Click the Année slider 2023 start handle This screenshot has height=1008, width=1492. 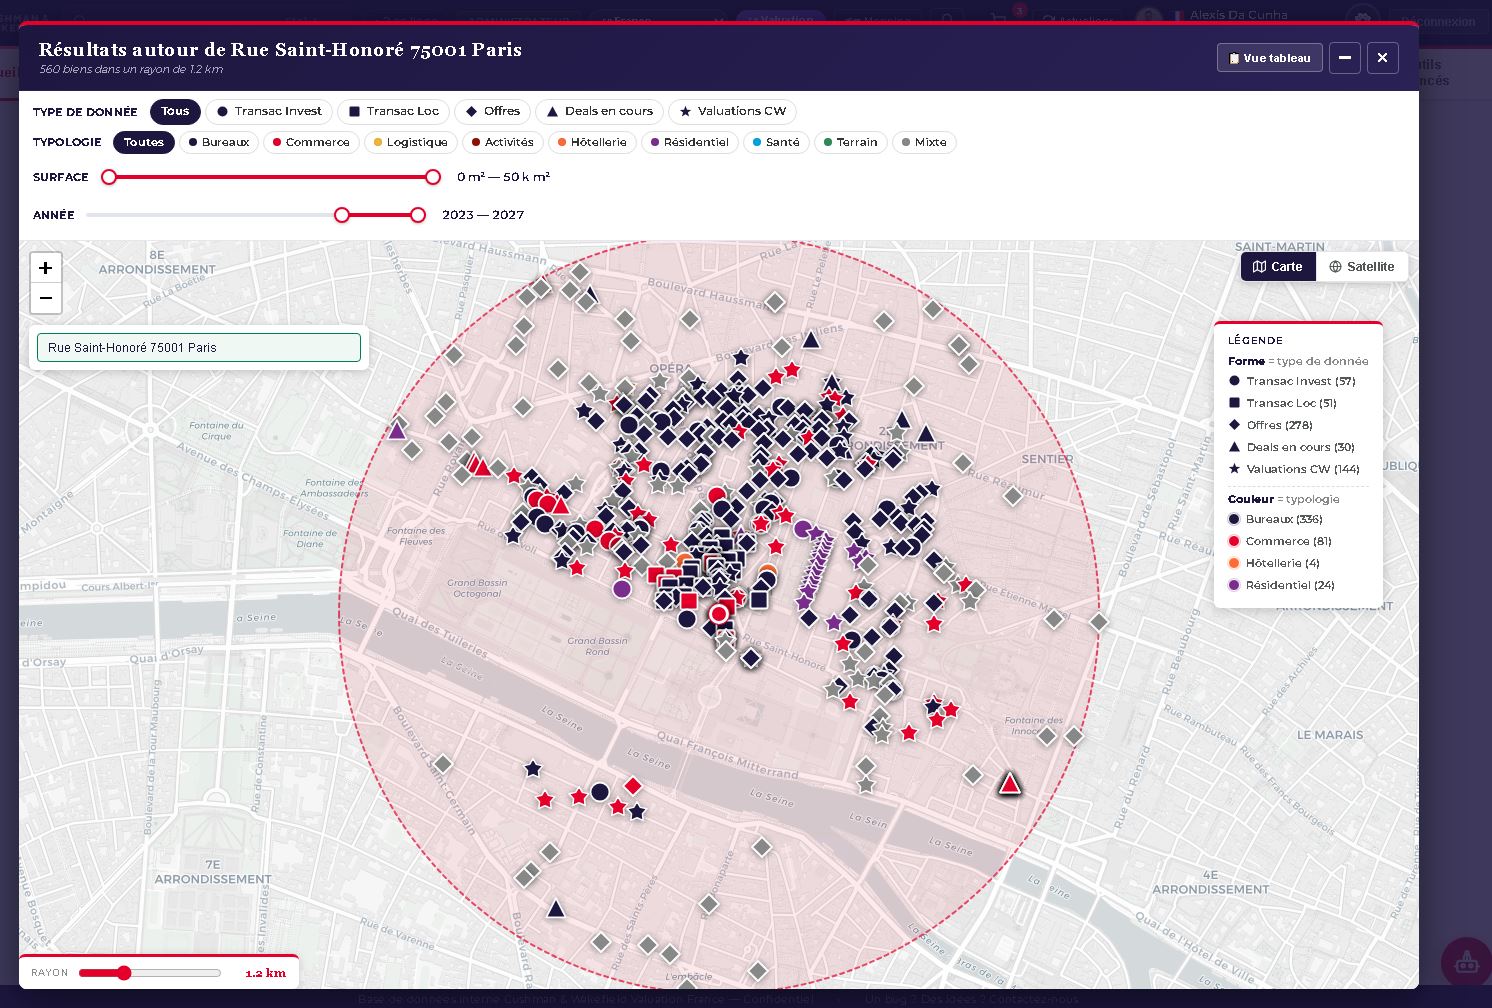pyautogui.click(x=342, y=215)
